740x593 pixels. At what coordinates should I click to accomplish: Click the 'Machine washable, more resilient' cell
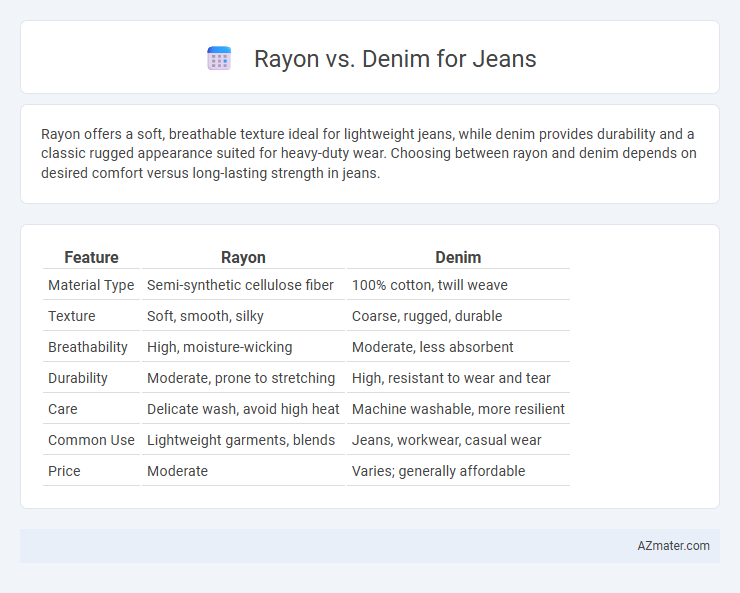point(458,409)
